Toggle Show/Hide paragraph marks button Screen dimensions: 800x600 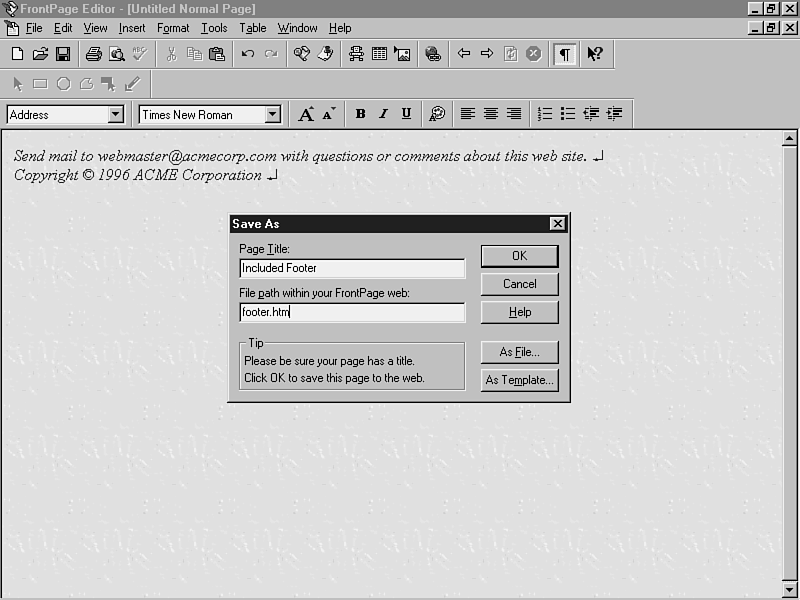(x=565, y=54)
